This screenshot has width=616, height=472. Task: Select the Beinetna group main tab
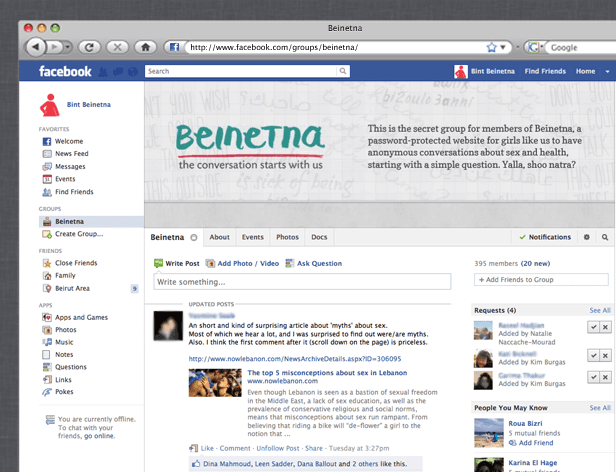click(174, 237)
